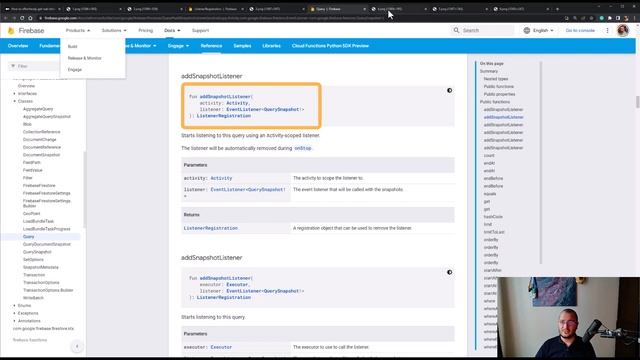Image resolution: width=640 pixels, height=360 pixels.
Task: Open AggregateQuery in the class tree
Action: pyautogui.click(x=38, y=109)
